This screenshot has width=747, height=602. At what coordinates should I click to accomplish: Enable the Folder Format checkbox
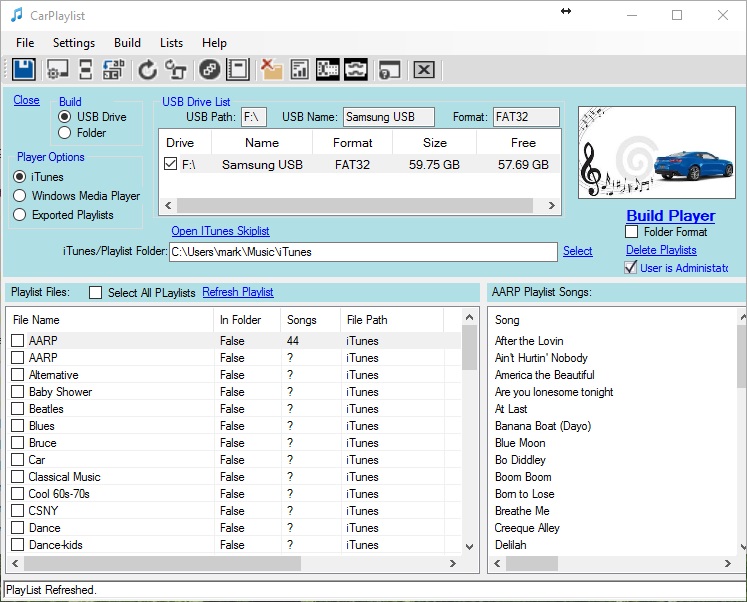[631, 232]
